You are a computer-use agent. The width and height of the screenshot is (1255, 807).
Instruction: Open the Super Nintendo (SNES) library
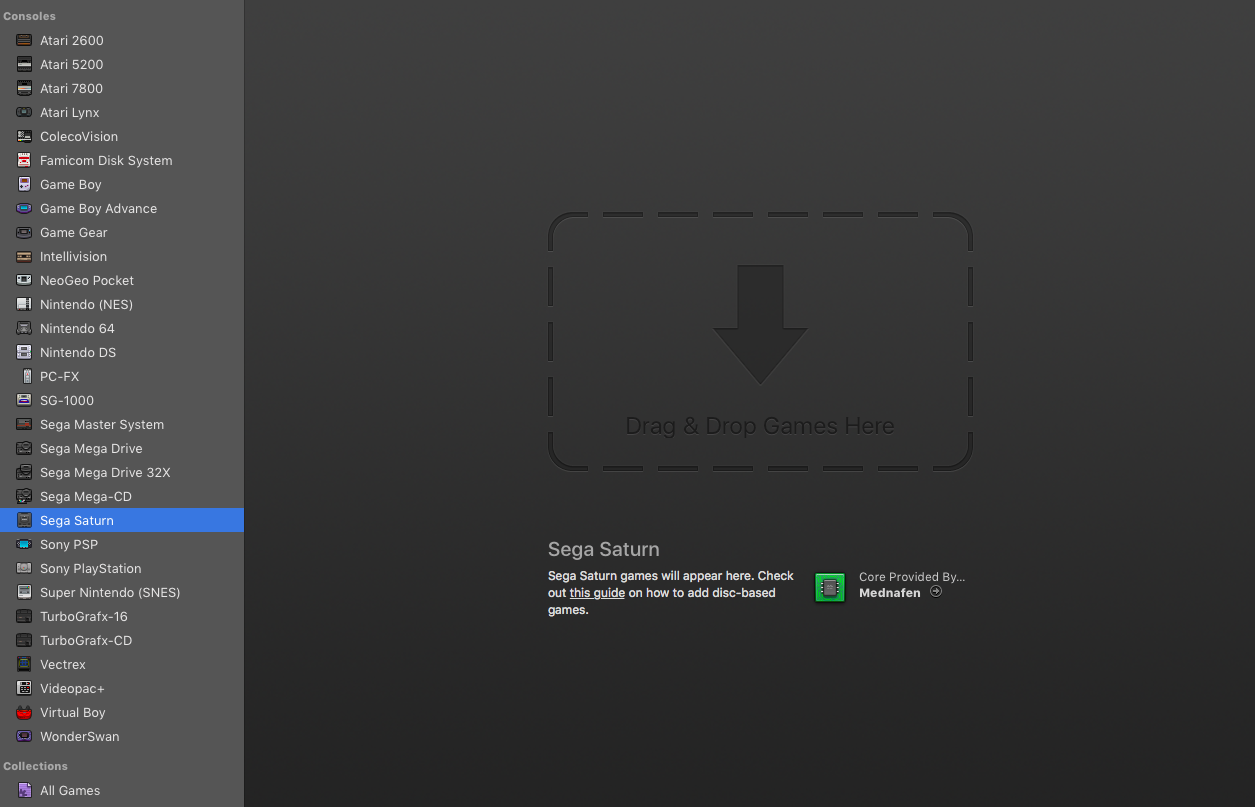tap(122, 592)
